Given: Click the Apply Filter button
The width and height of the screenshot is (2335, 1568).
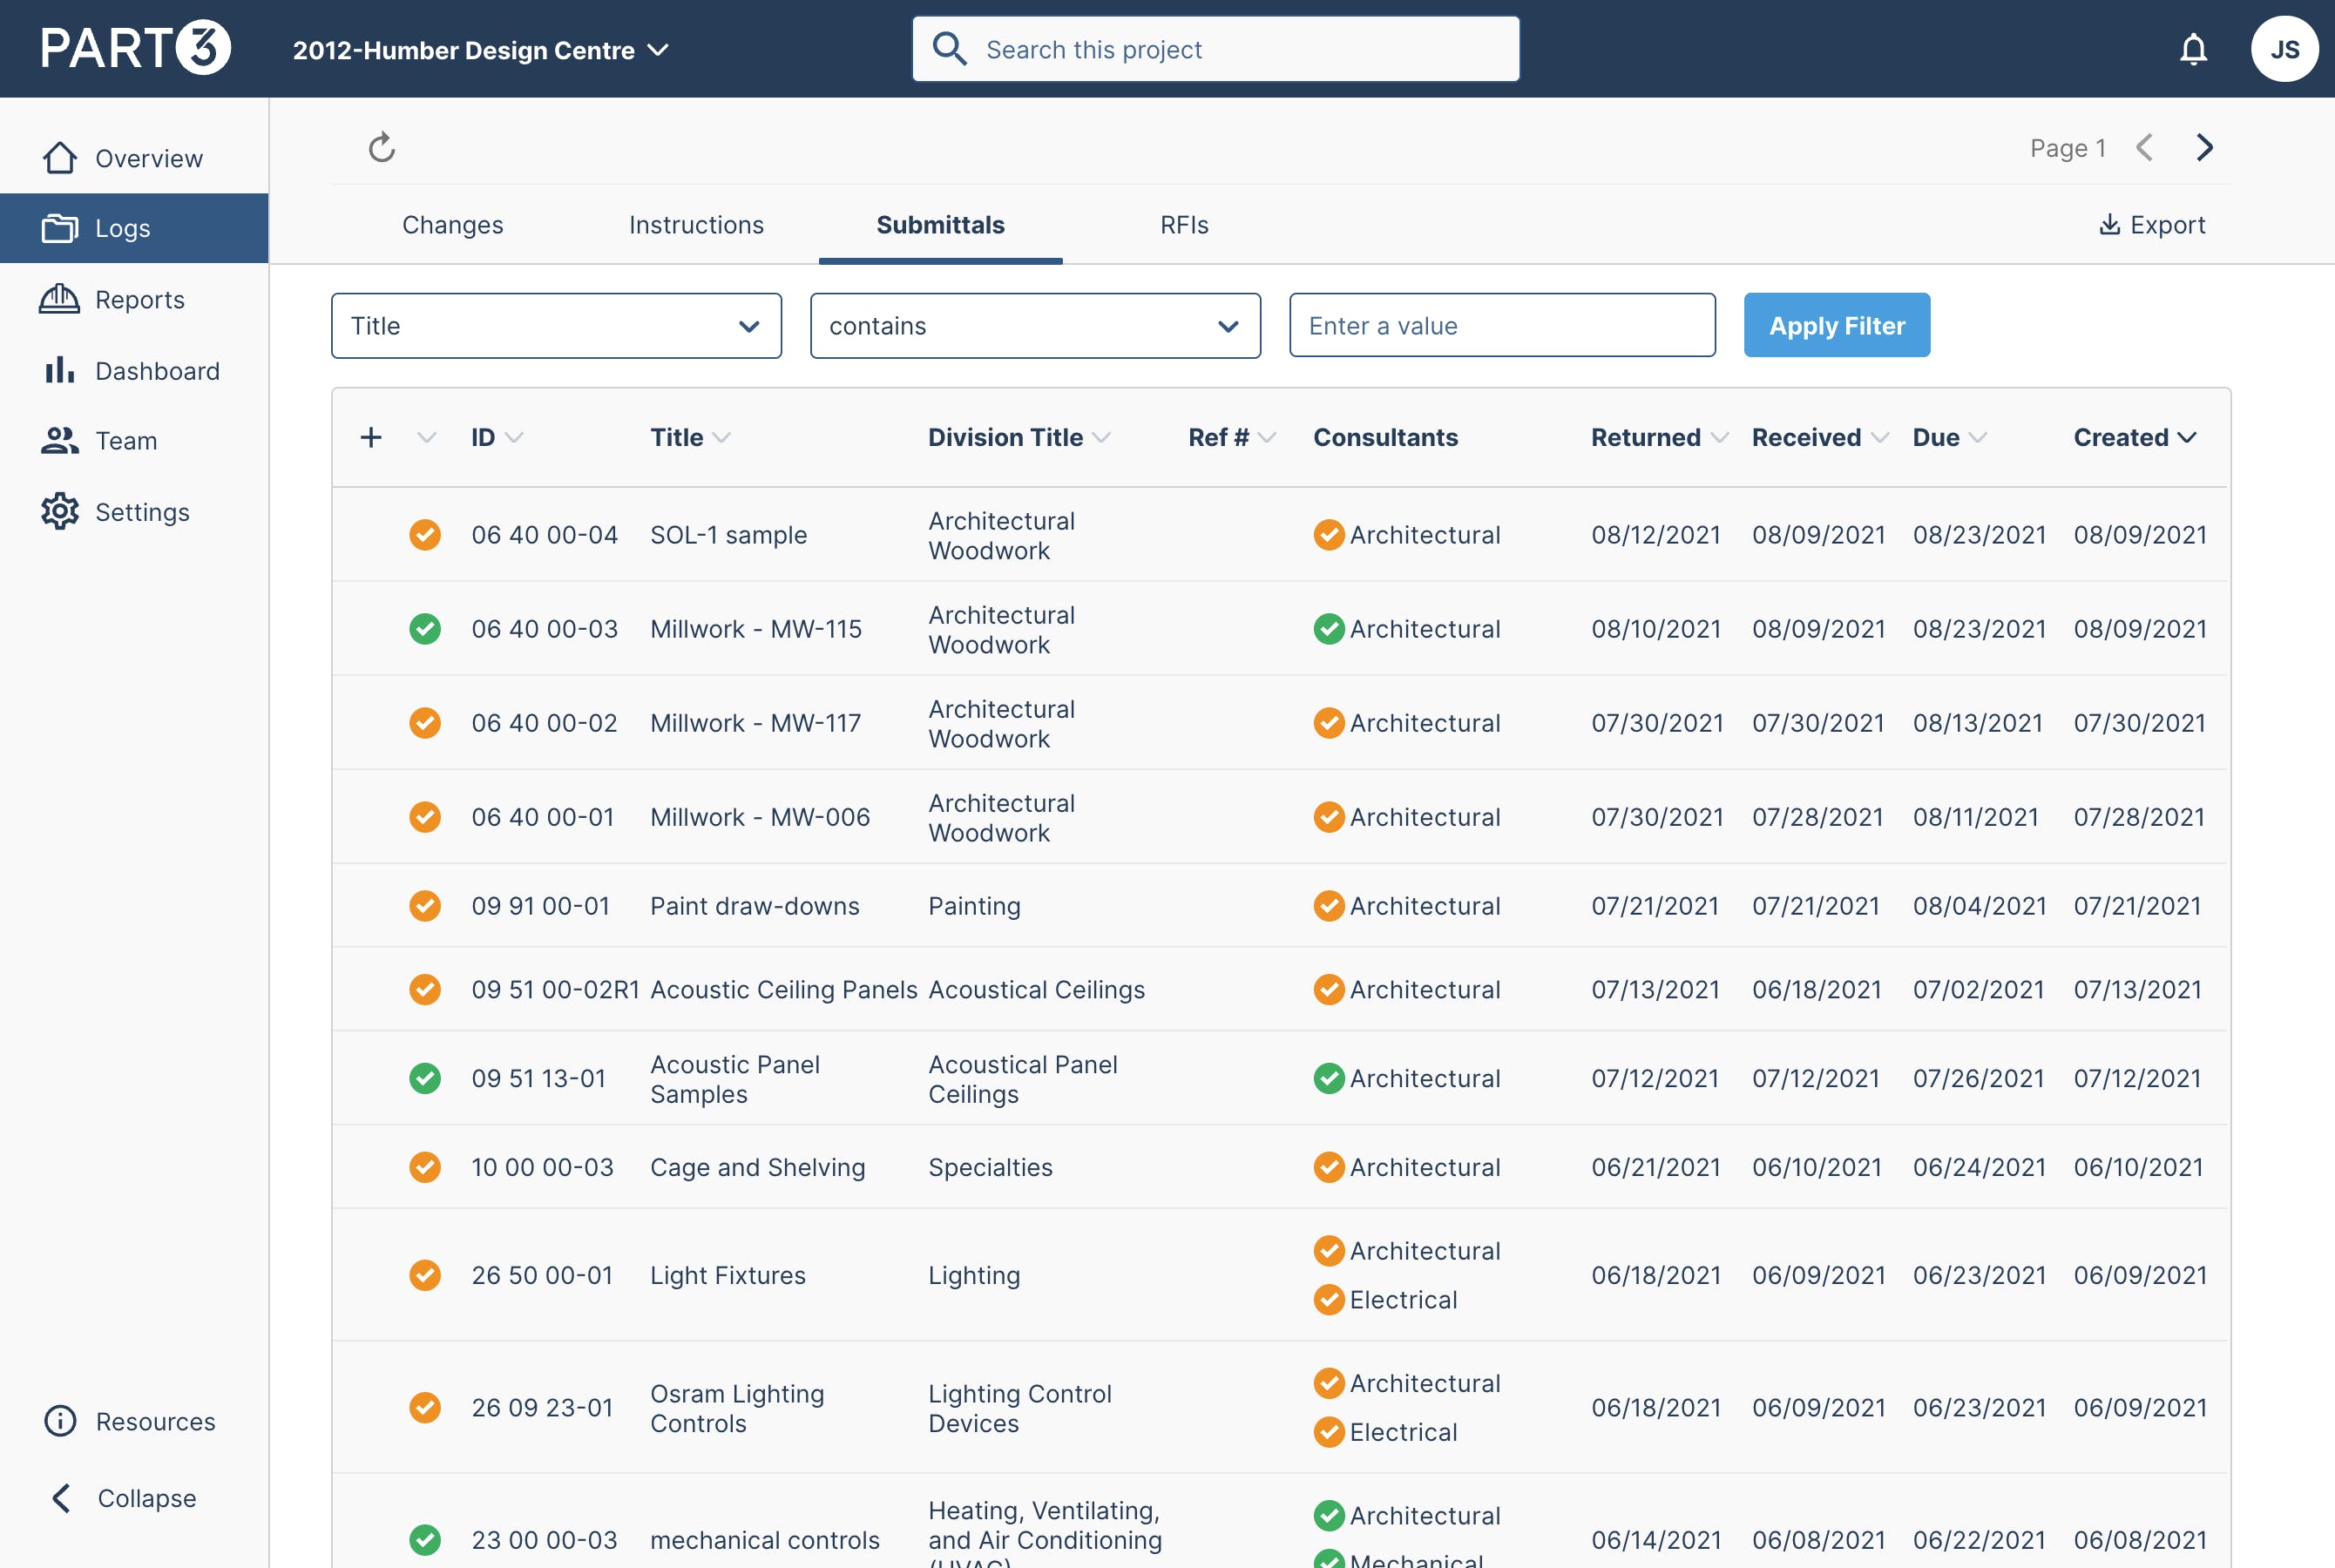Looking at the screenshot, I should pyautogui.click(x=1837, y=325).
